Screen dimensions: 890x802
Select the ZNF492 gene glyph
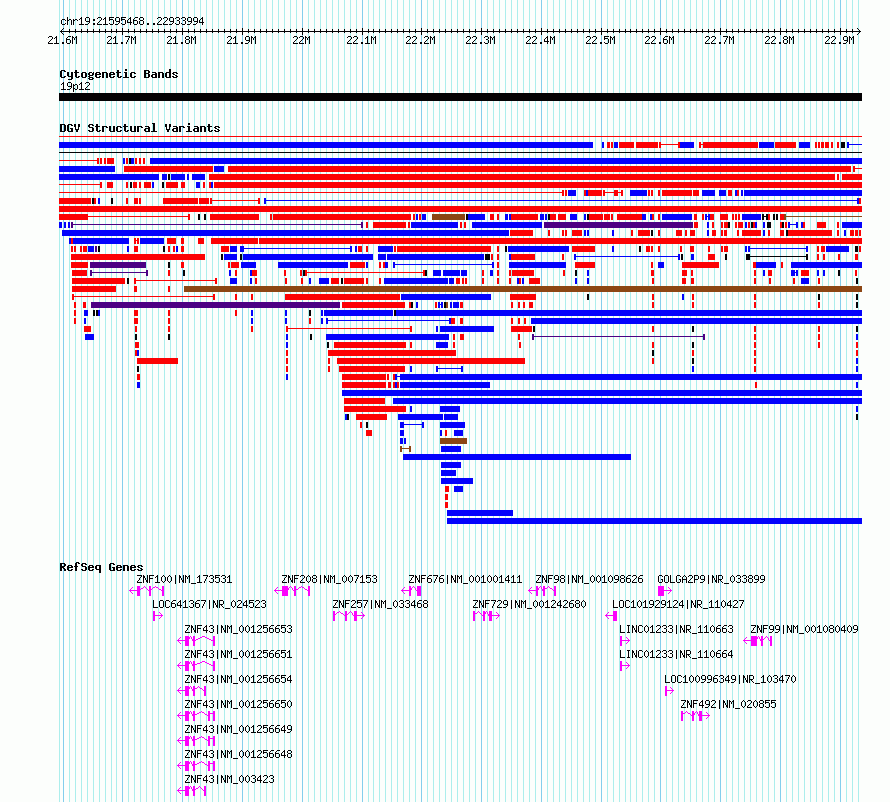pyautogui.click(x=695, y=716)
